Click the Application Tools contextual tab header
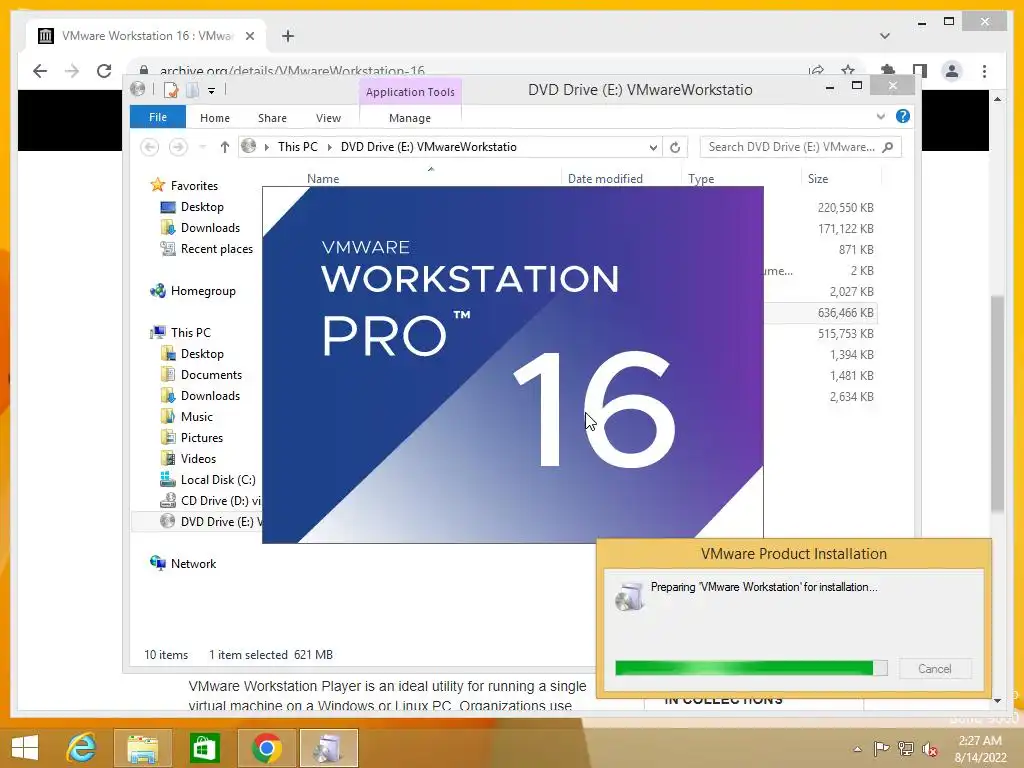This screenshot has height=768, width=1024. point(410,92)
